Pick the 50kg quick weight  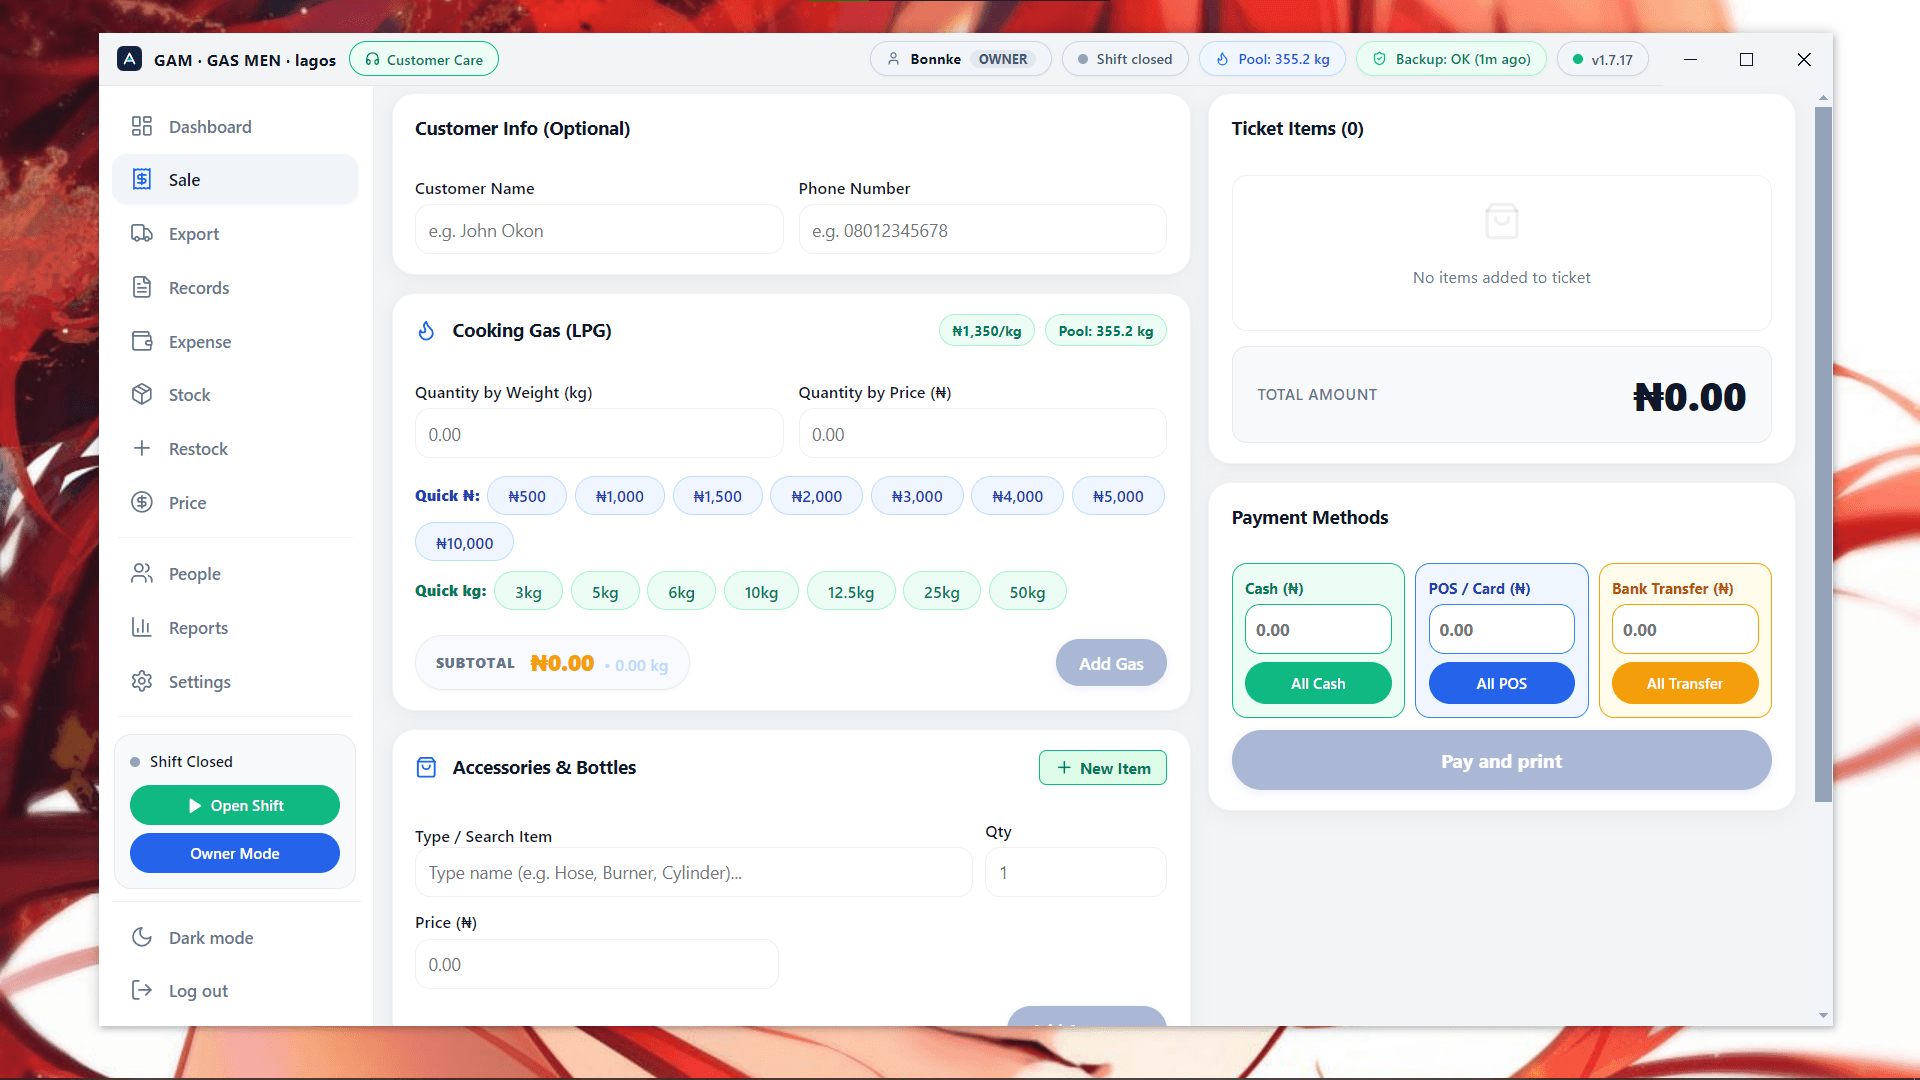(x=1027, y=592)
